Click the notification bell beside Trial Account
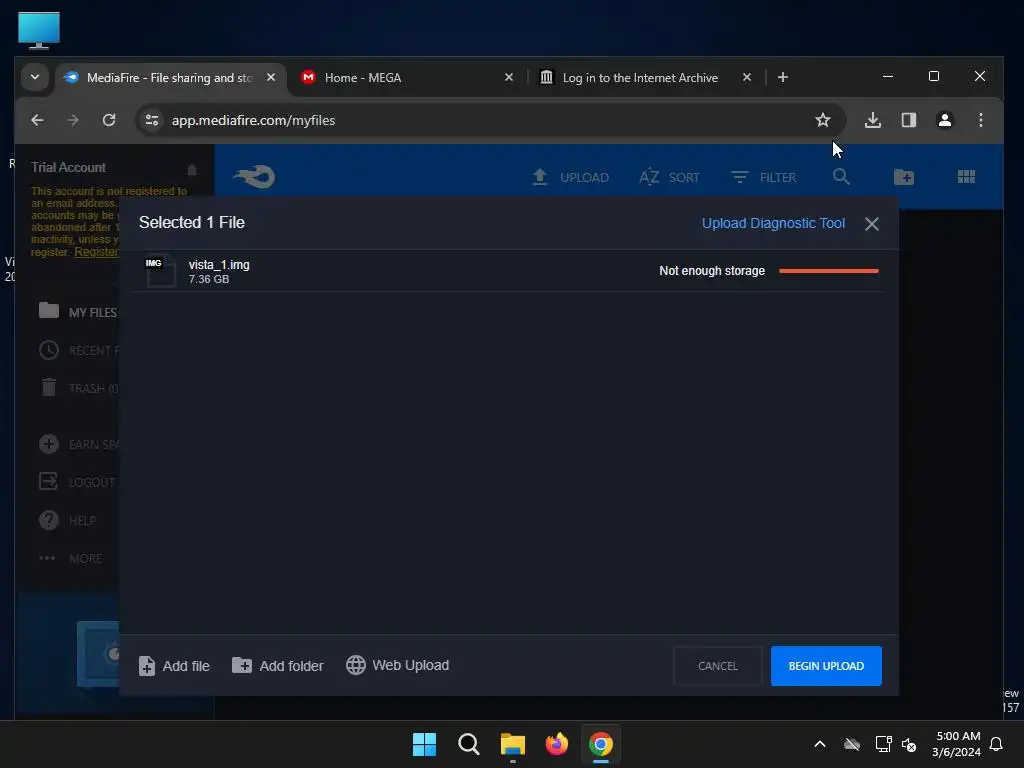The width and height of the screenshot is (1024, 768). click(192, 170)
